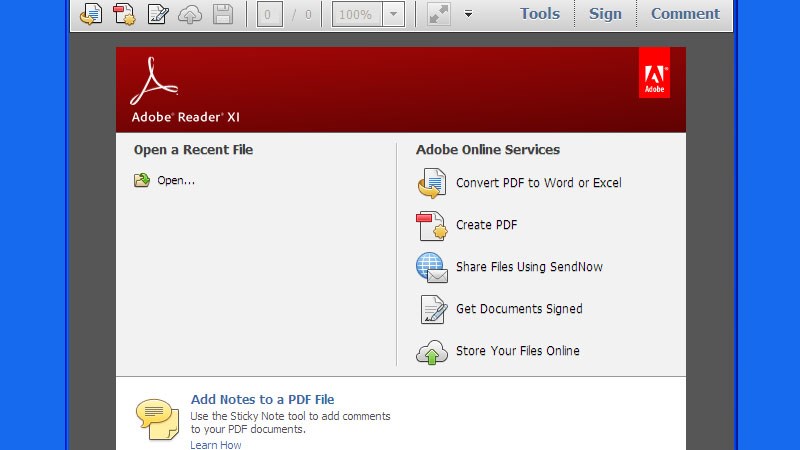This screenshot has height=450, width=800.
Task: Click the red Adobe logo badge
Action: (x=654, y=72)
